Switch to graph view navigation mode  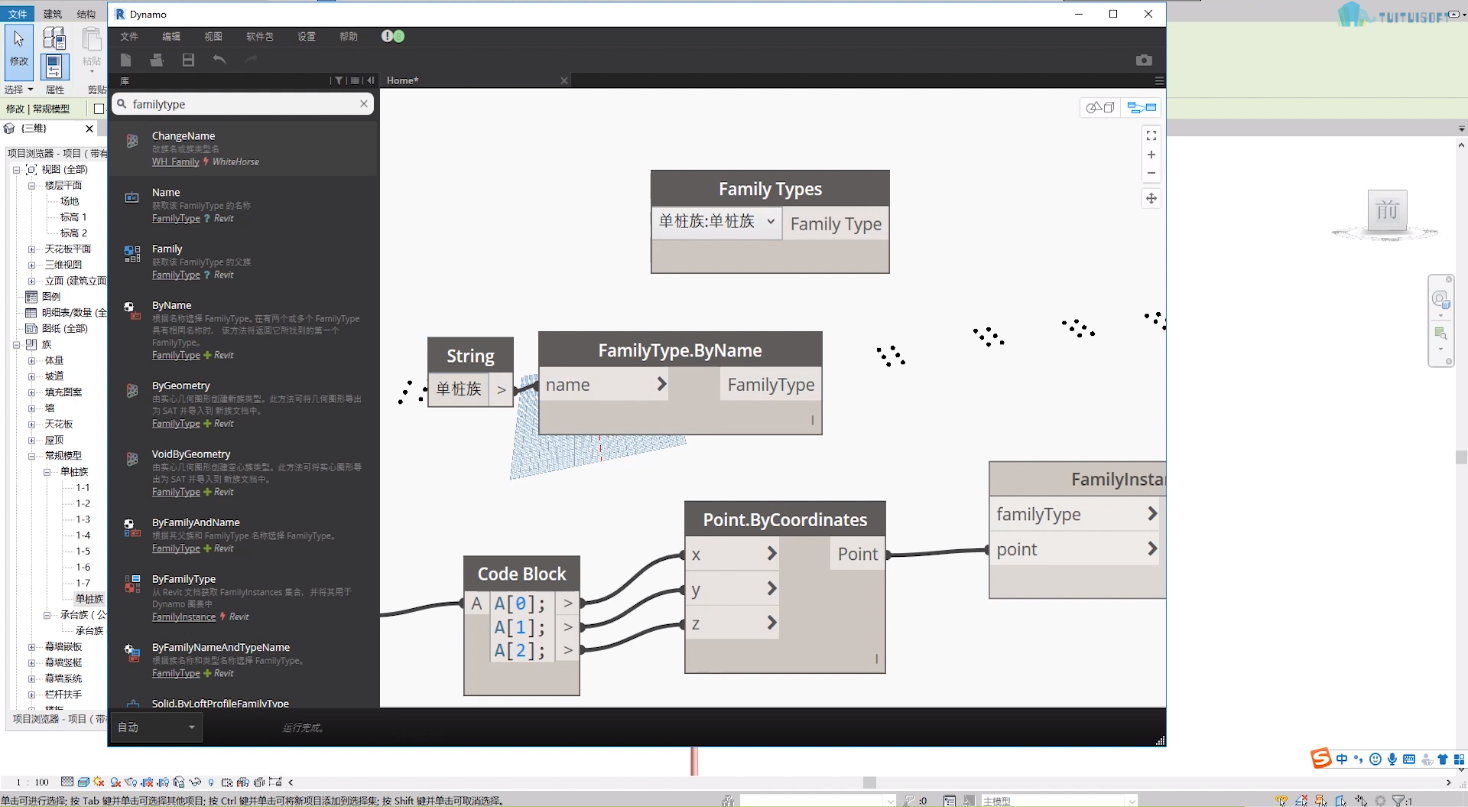coord(1141,108)
